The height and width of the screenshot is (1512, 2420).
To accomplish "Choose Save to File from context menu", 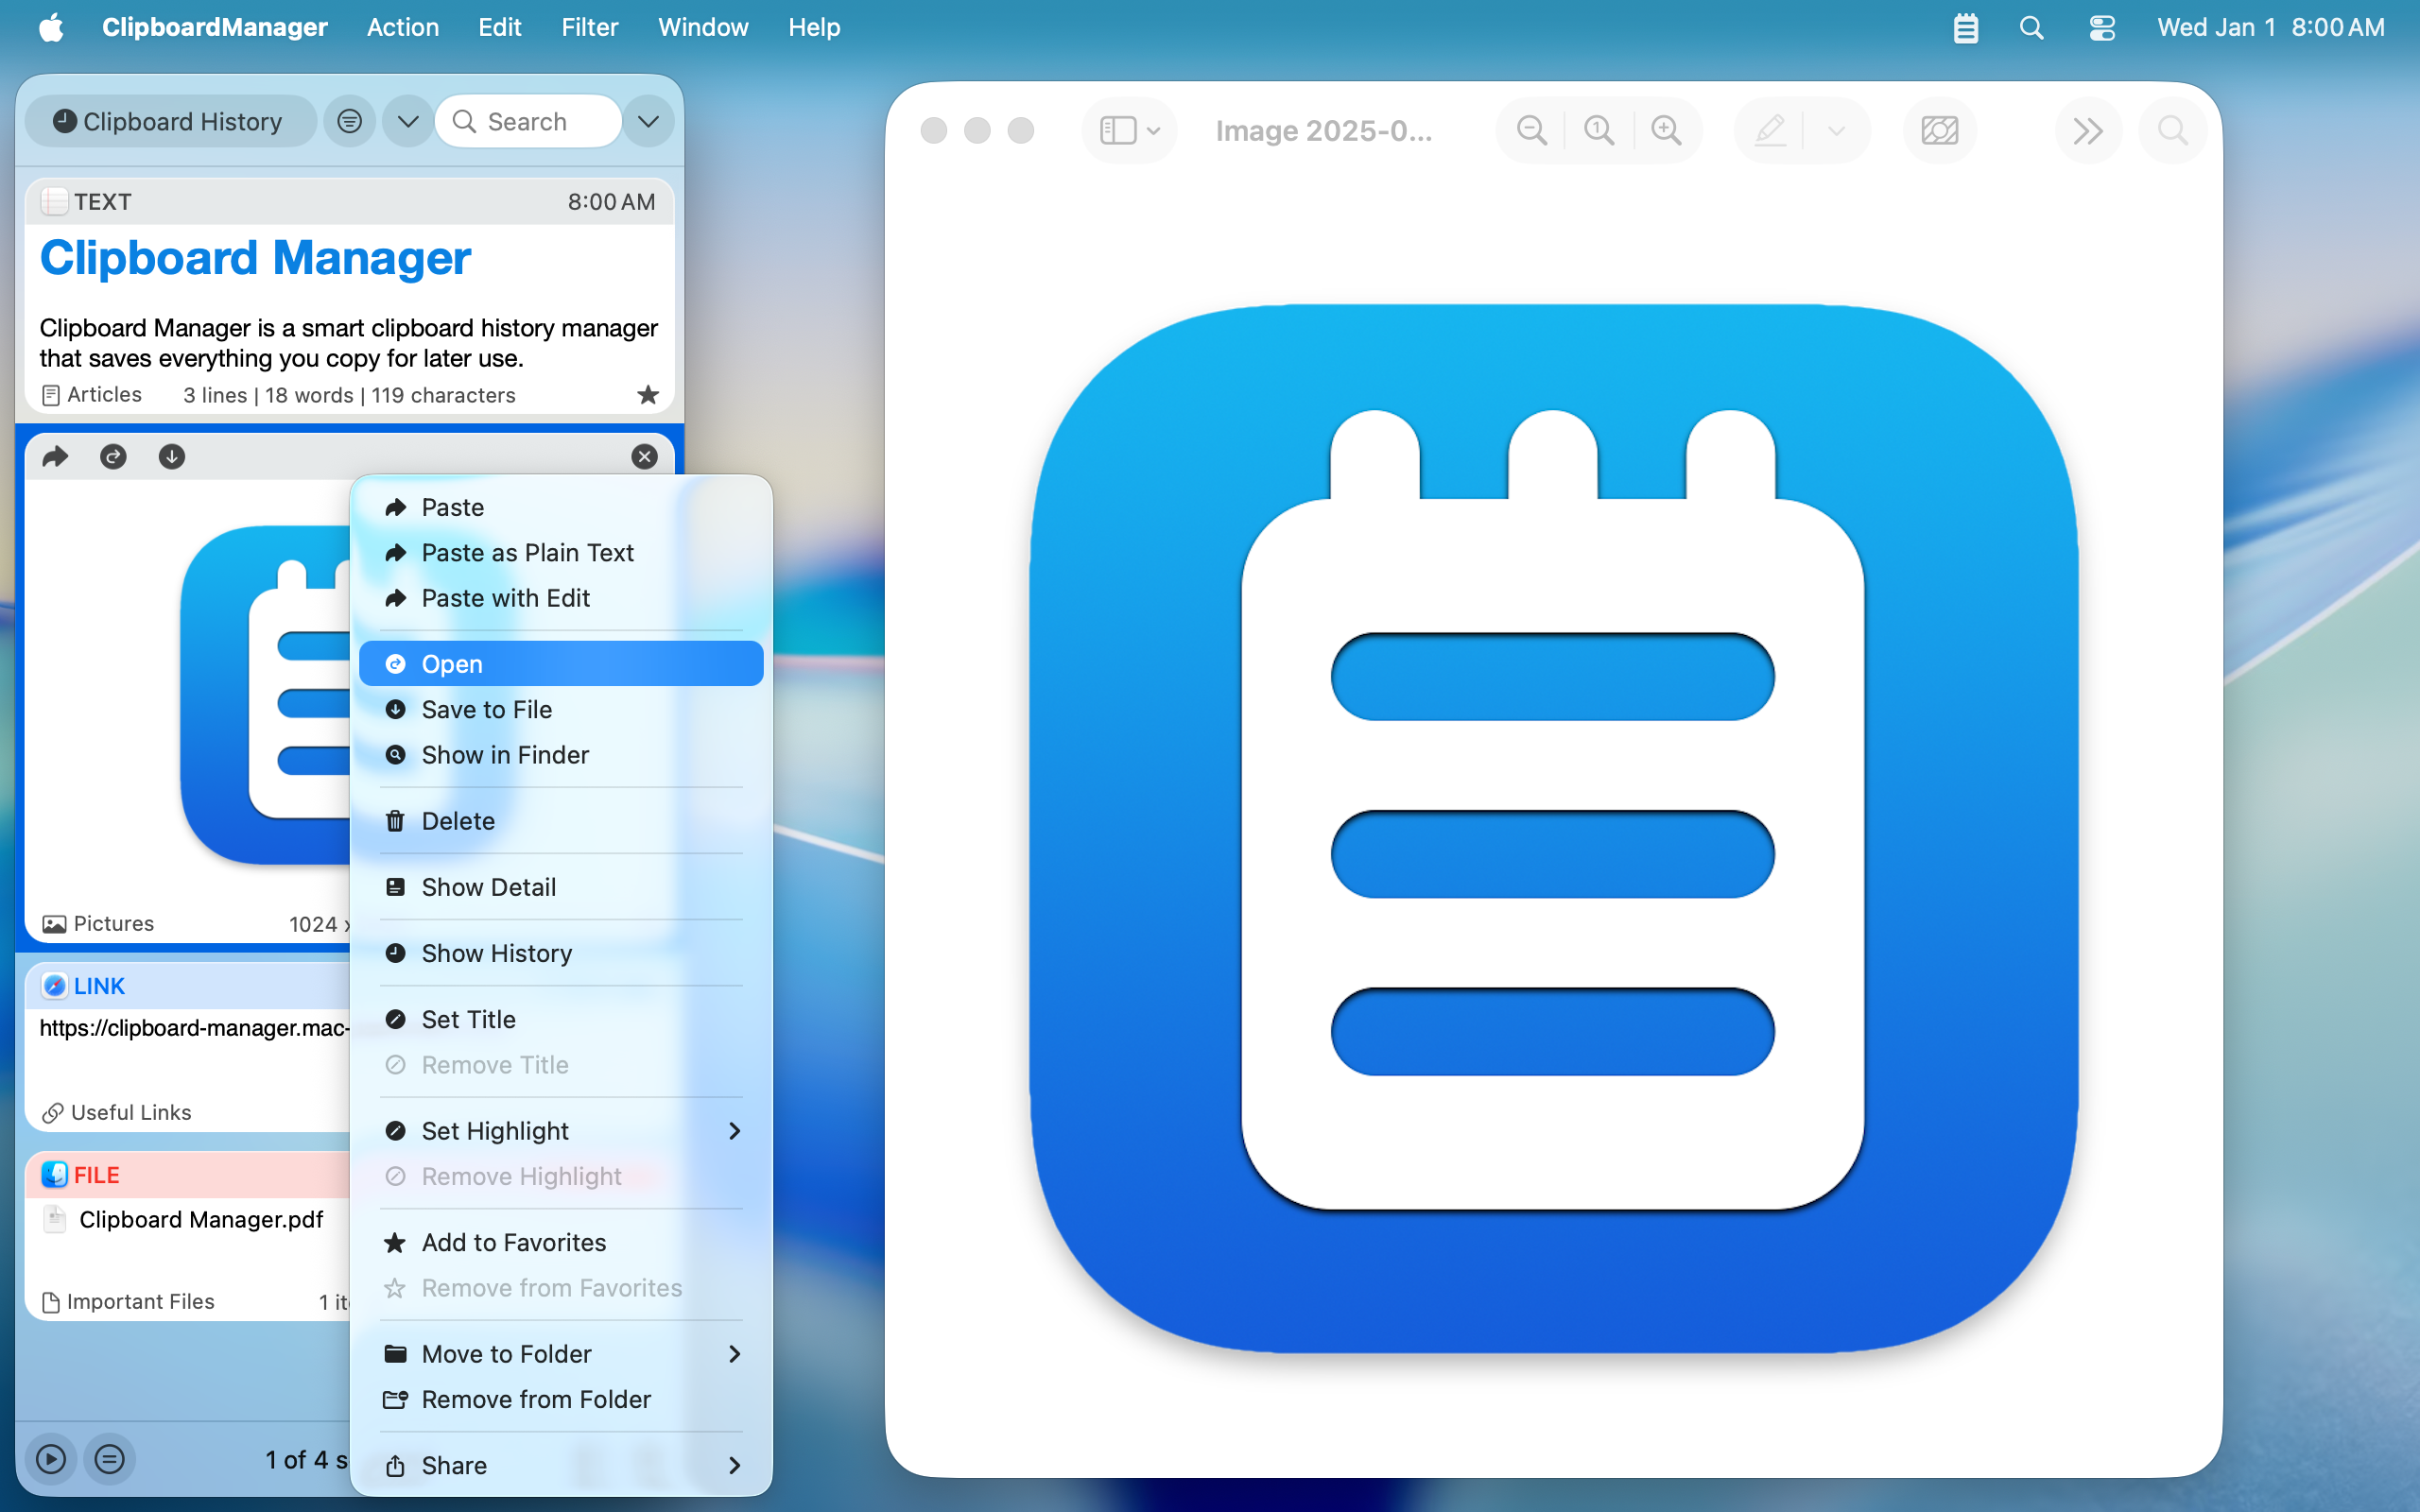I will [487, 709].
